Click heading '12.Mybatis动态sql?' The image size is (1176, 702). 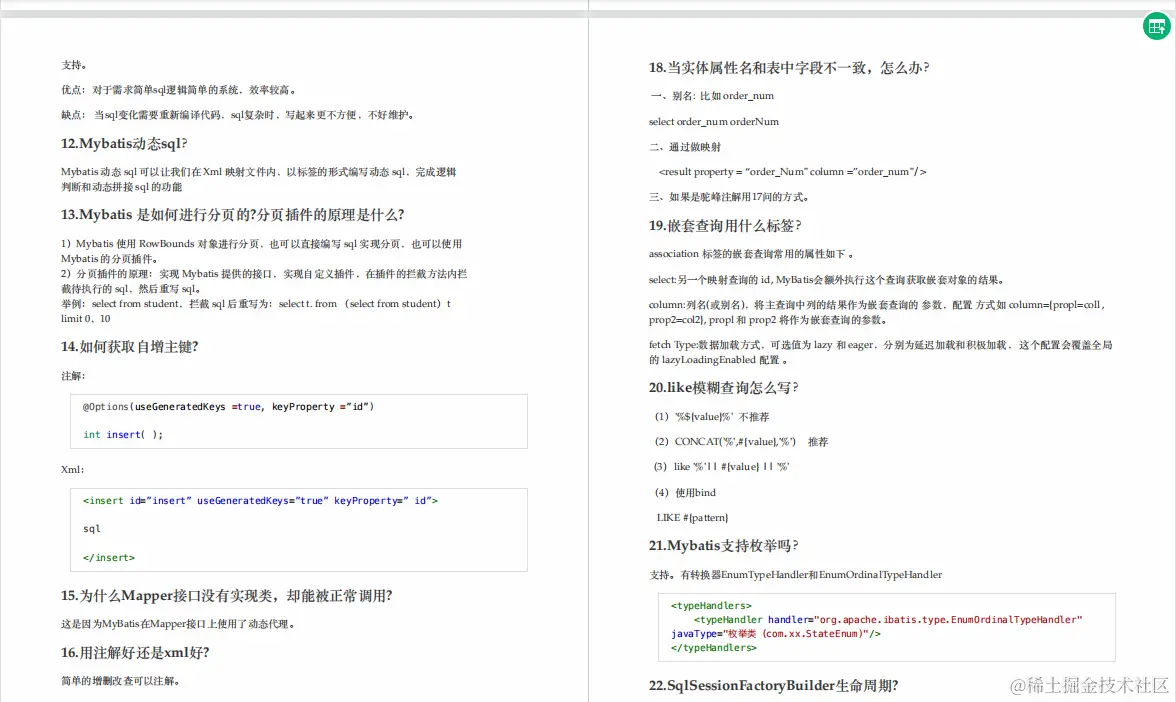124,143
